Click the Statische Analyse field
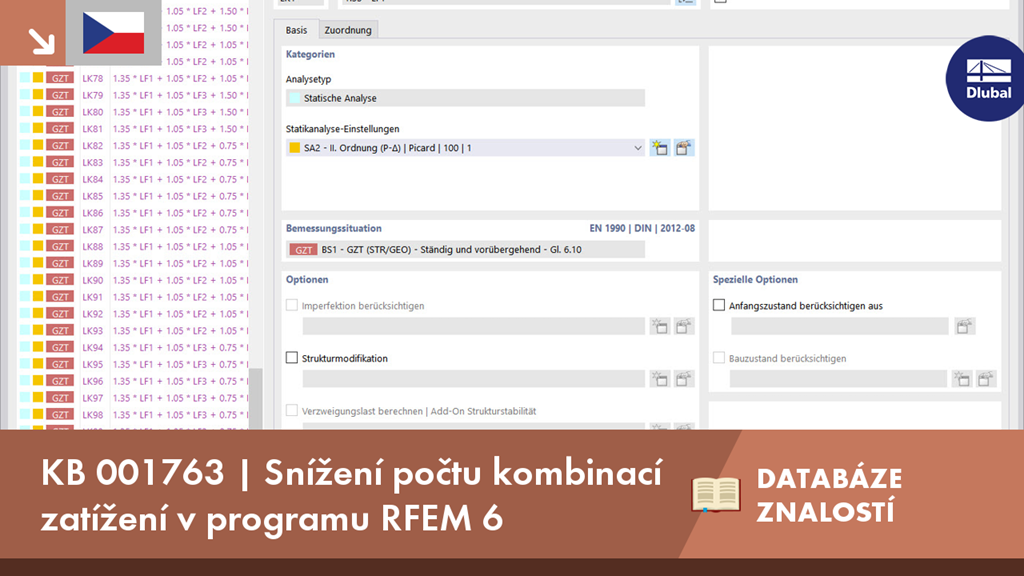This screenshot has width=1024, height=576. (465, 98)
